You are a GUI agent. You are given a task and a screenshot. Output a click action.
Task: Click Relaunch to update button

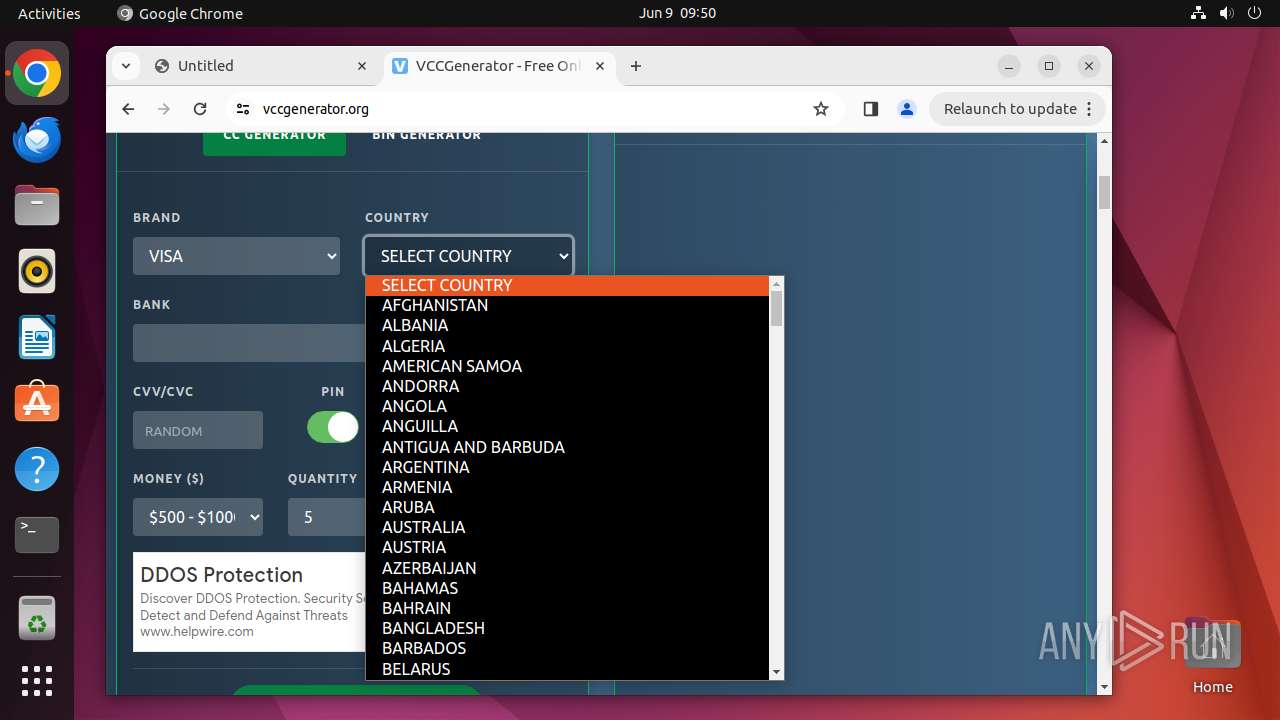[1017, 109]
